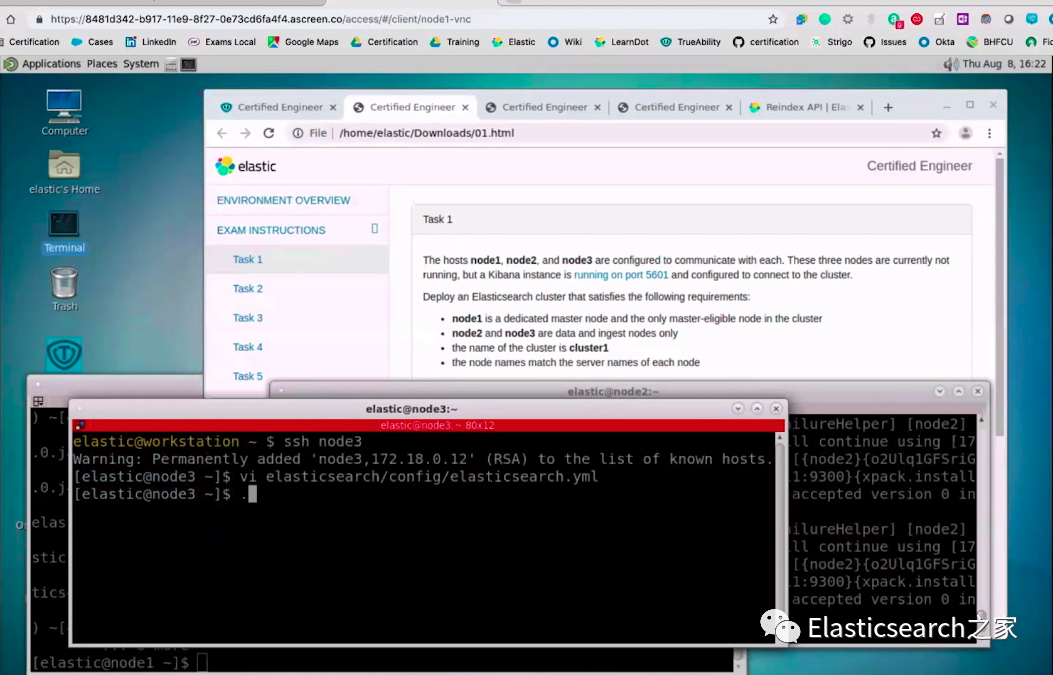Click the back arrow in inner browser

coord(222,133)
